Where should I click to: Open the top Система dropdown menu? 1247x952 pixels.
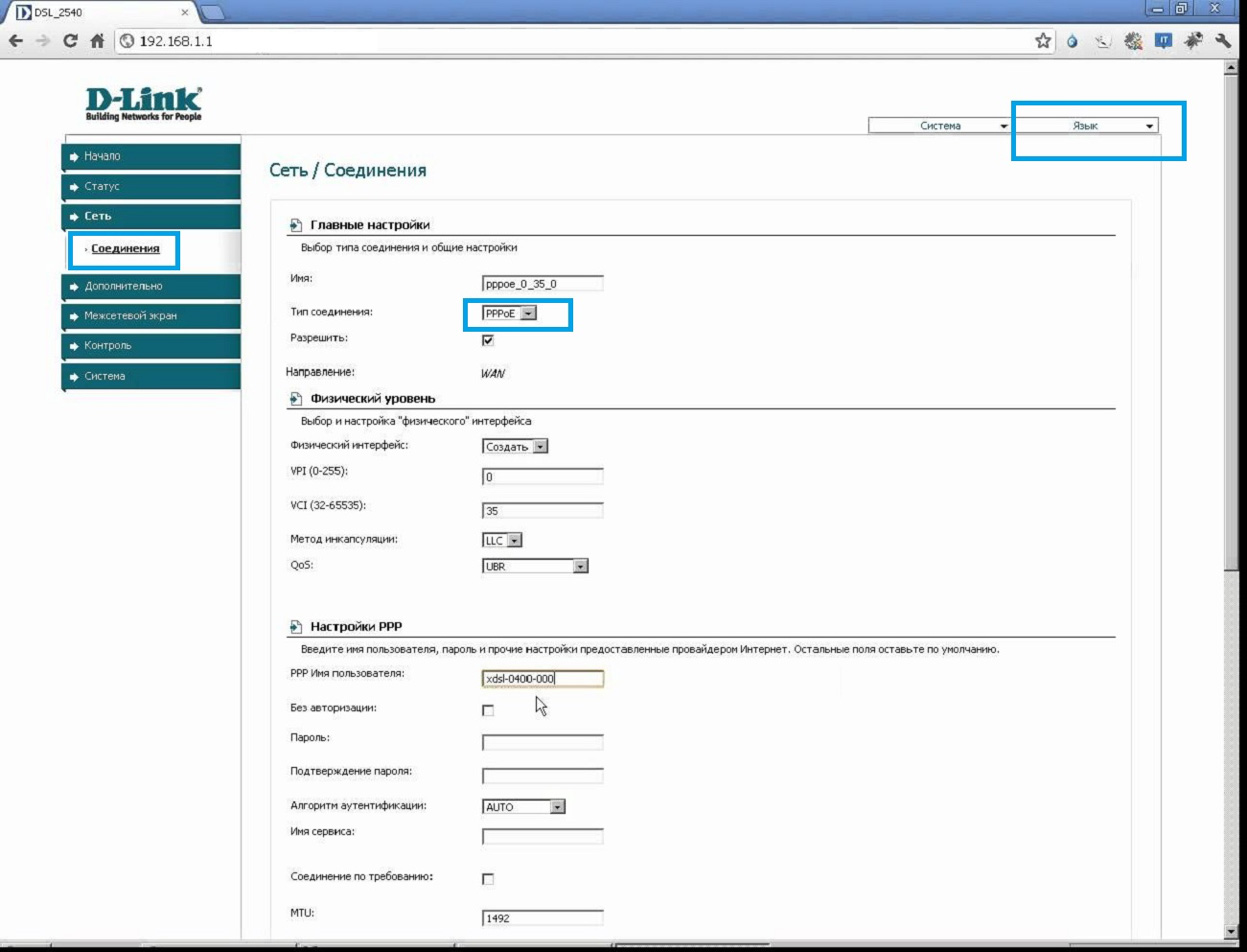[x=939, y=127]
